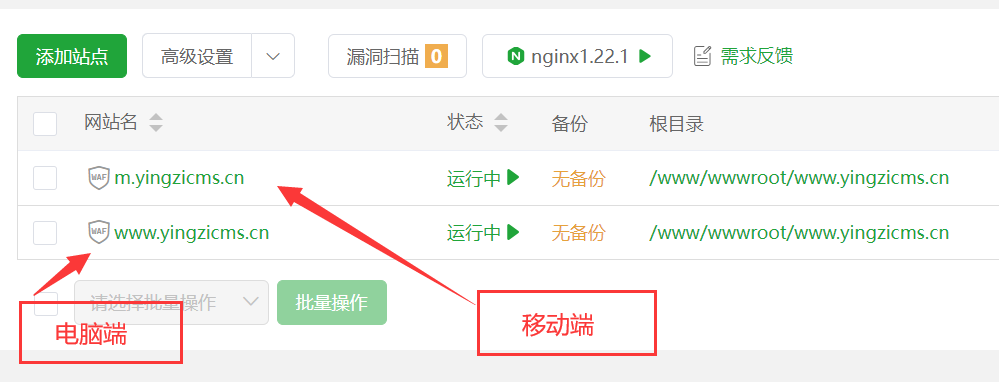
Task: Tick the checkbox beside batch operation dropdown
Action: tap(45, 304)
